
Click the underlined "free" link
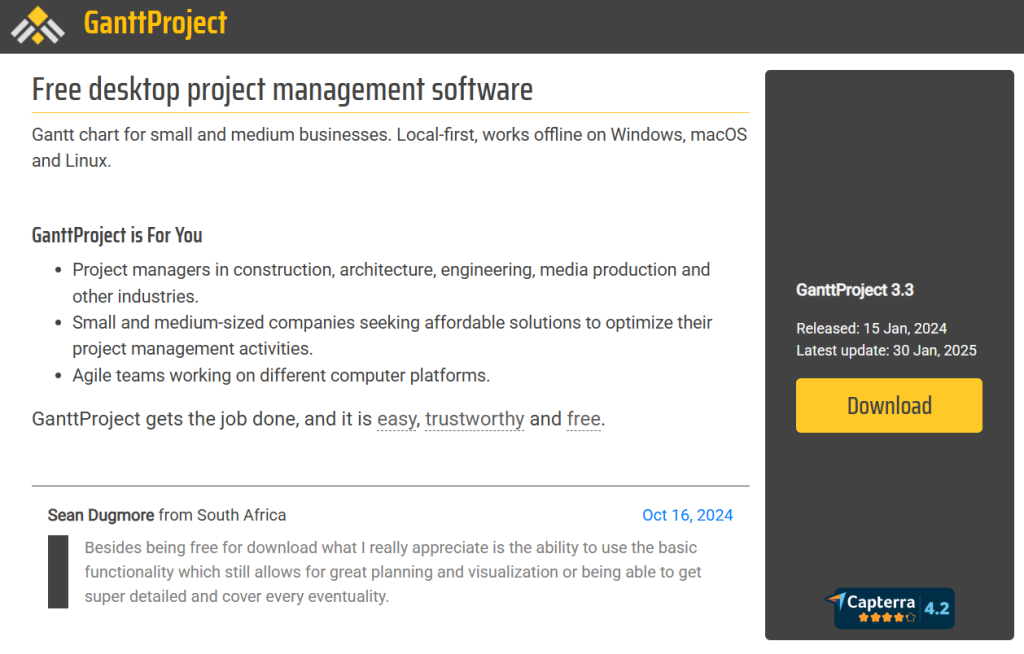pos(583,419)
